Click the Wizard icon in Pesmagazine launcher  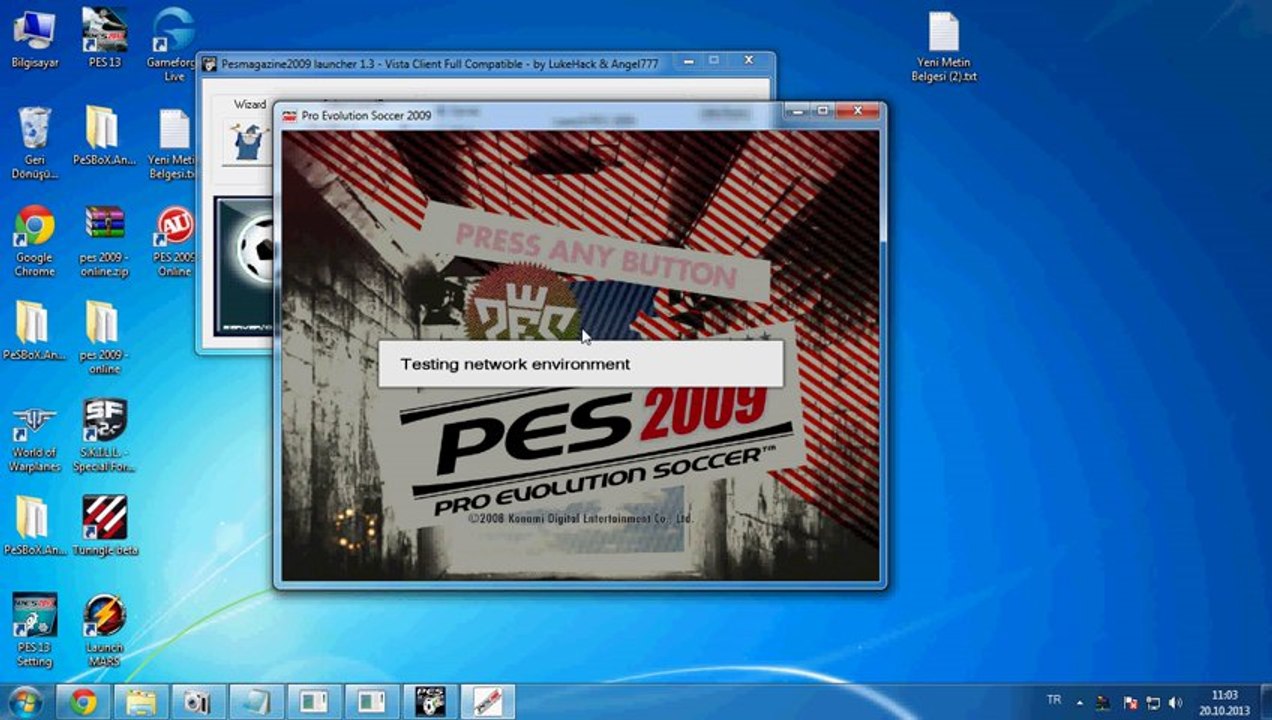[247, 142]
